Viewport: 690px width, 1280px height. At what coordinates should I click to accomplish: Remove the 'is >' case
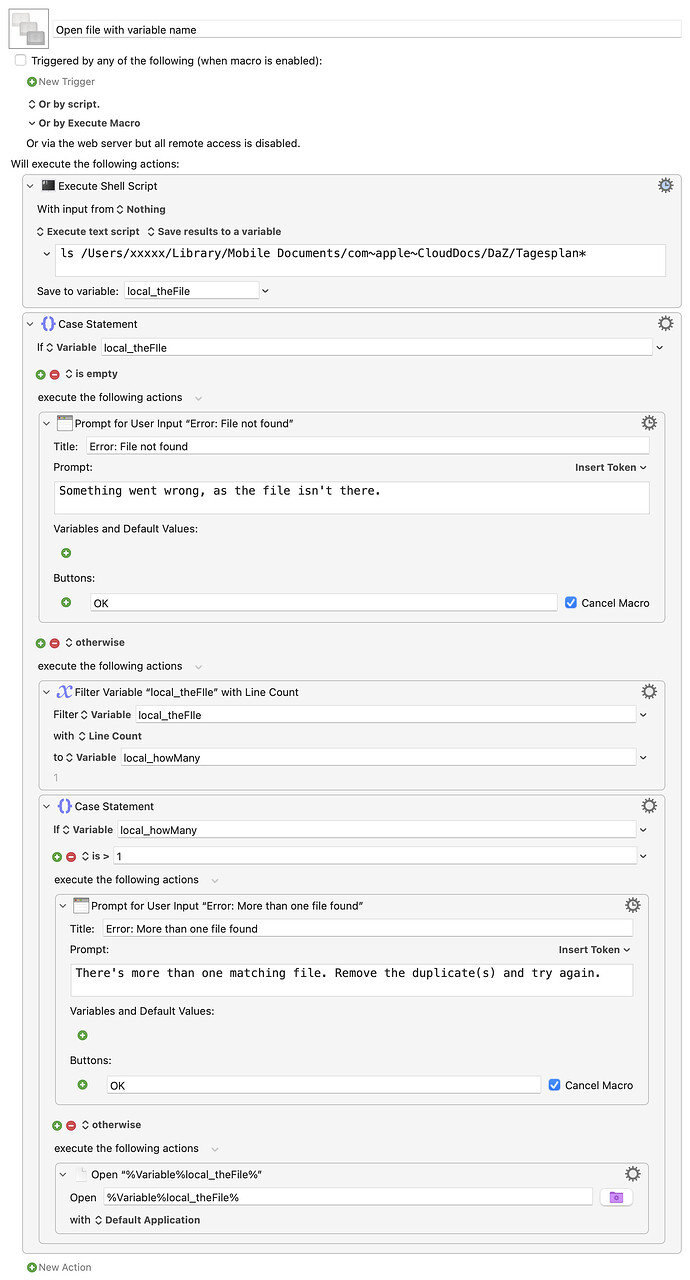pos(71,856)
